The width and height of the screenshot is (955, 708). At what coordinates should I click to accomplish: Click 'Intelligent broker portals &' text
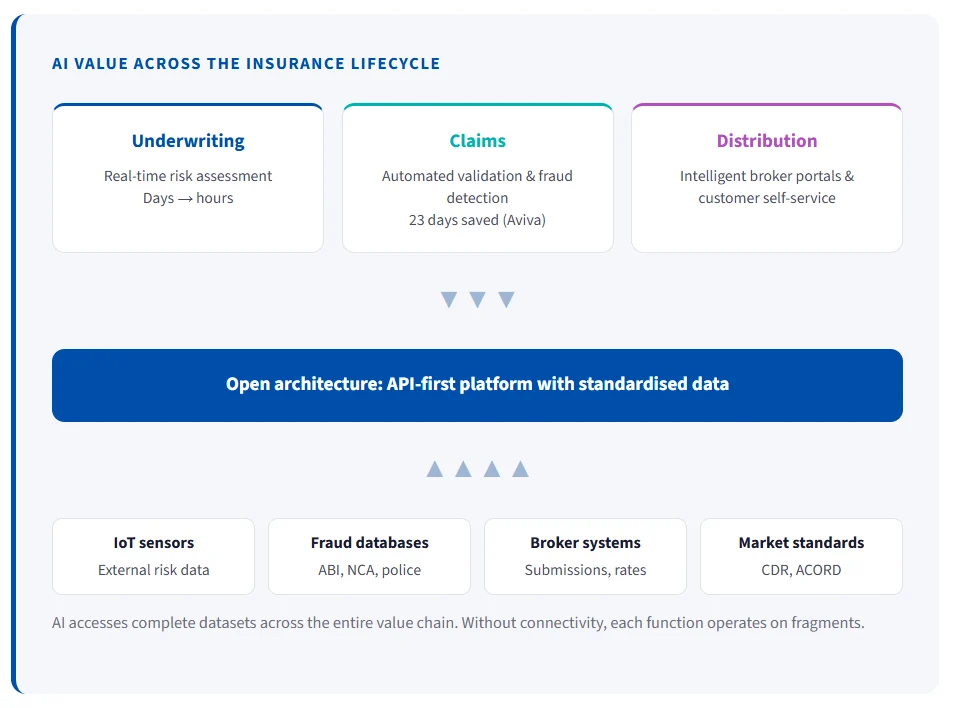click(x=767, y=176)
